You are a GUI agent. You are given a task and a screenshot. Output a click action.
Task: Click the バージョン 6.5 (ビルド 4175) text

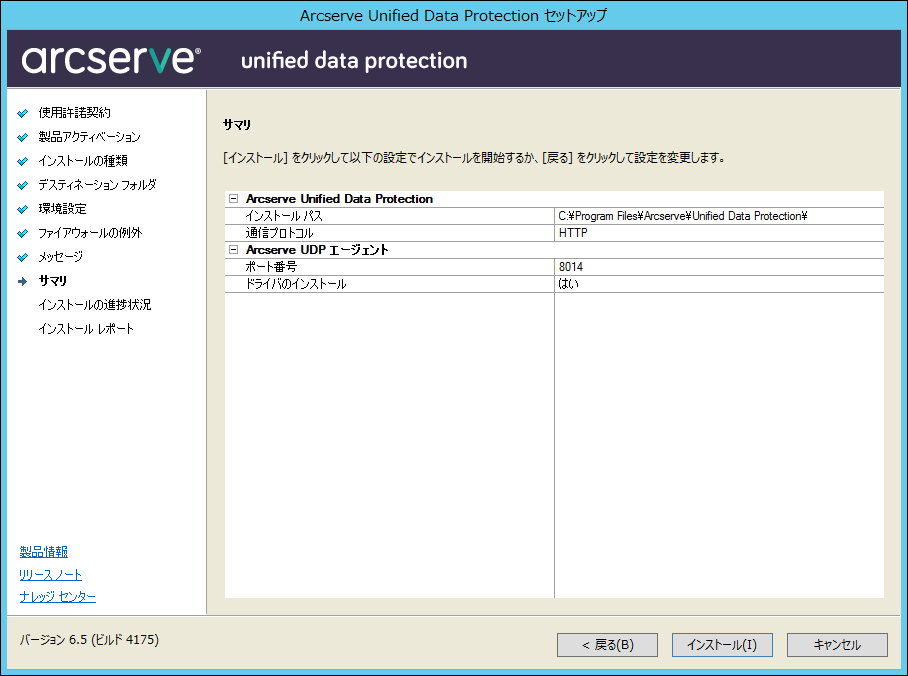pos(89,640)
